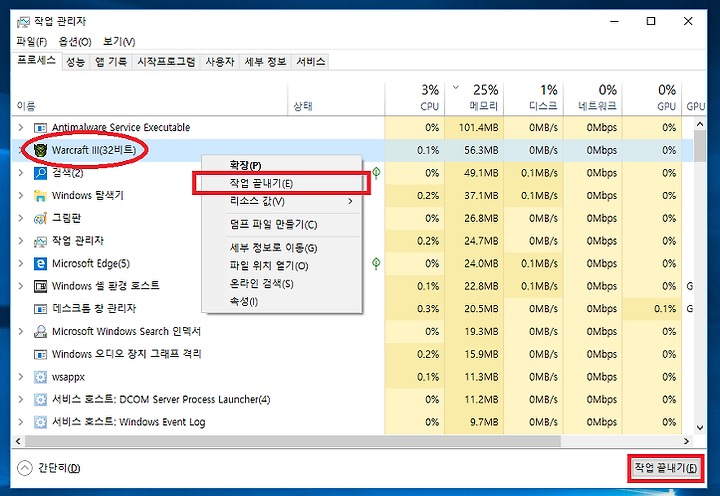Image resolution: width=720 pixels, height=496 pixels.
Task: Choose 작업 끝내기(E) in the context menu
Action: coord(281,183)
